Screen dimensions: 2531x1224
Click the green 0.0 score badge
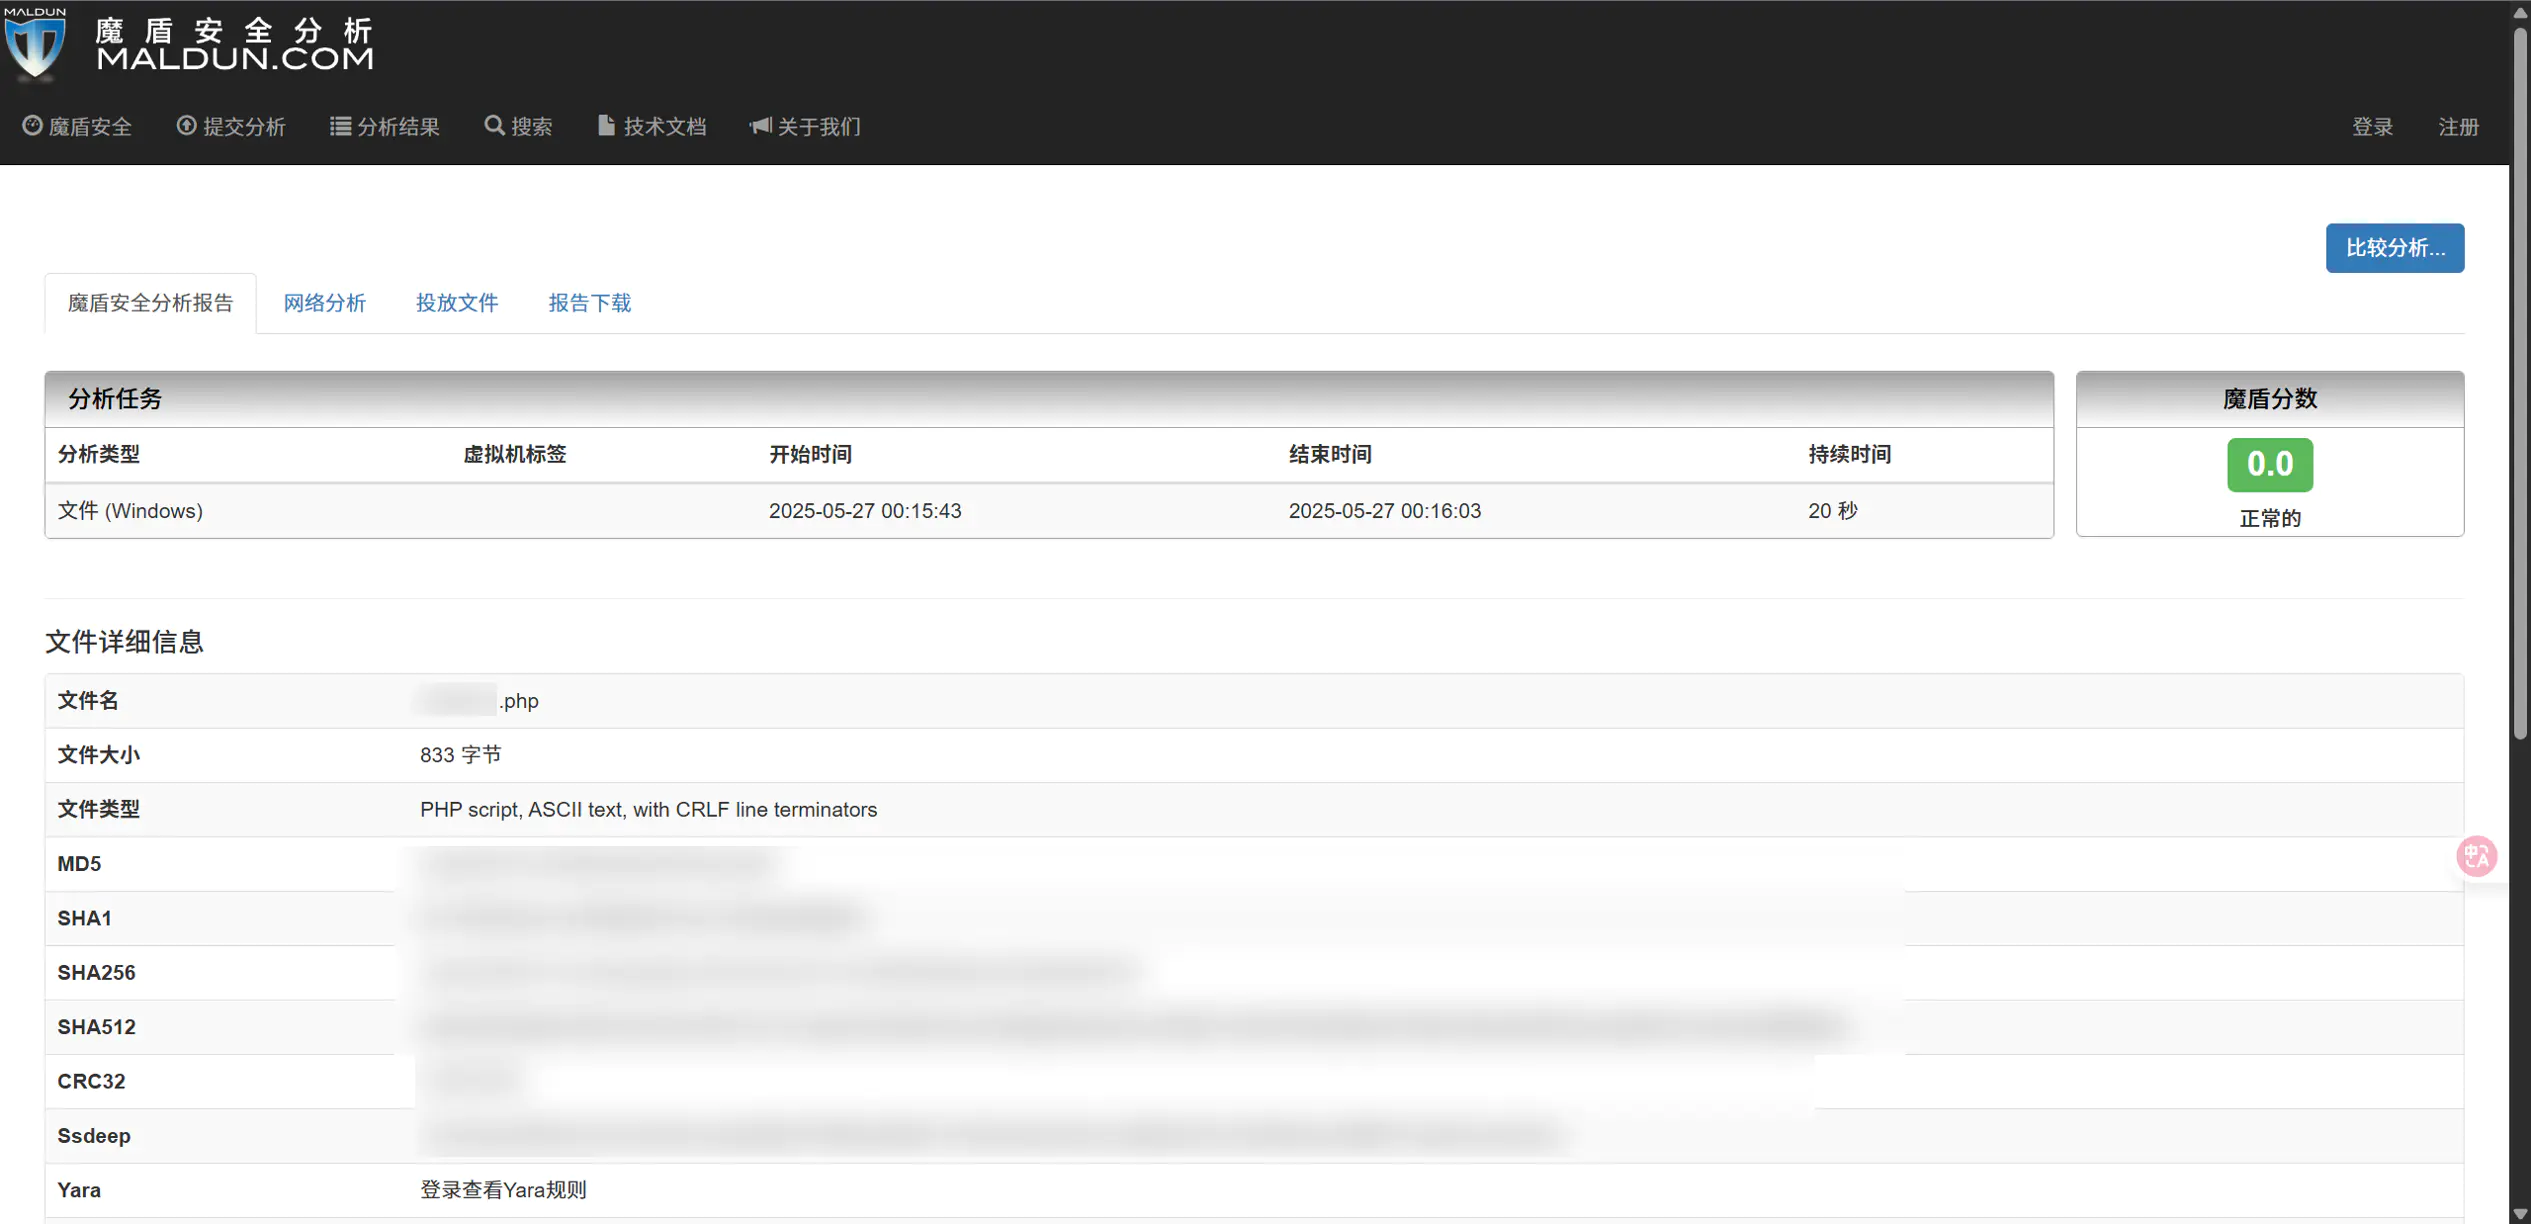click(x=2269, y=465)
